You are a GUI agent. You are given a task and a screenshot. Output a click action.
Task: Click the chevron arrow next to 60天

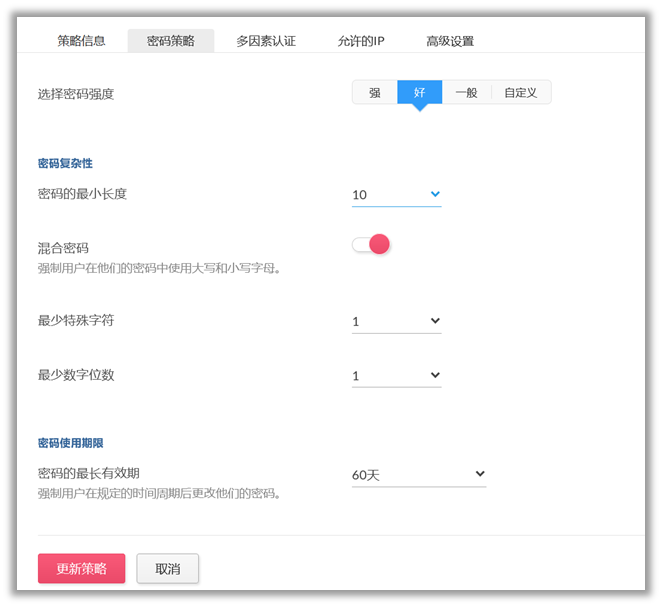coord(480,474)
